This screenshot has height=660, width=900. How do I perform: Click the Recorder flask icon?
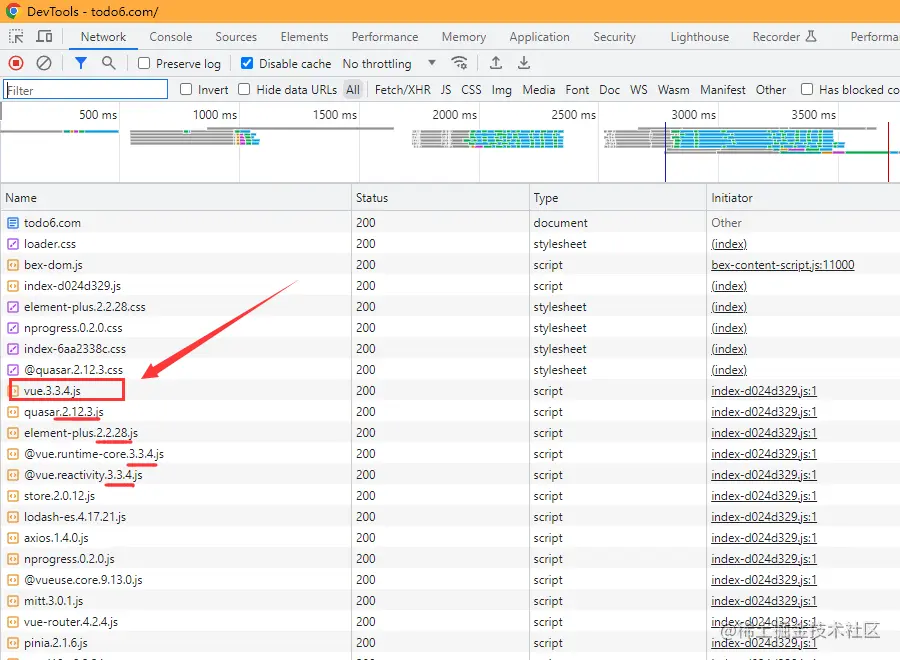(810, 37)
